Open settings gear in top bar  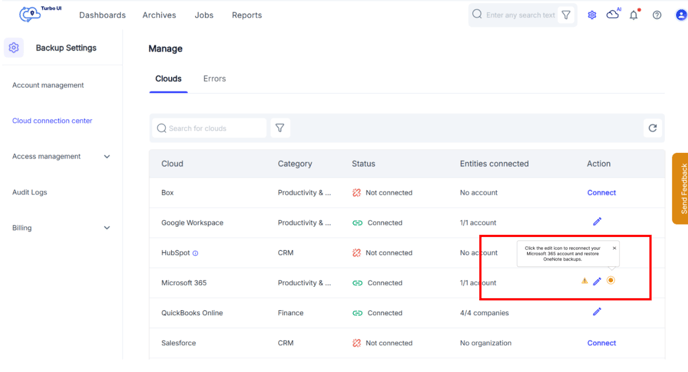click(592, 15)
